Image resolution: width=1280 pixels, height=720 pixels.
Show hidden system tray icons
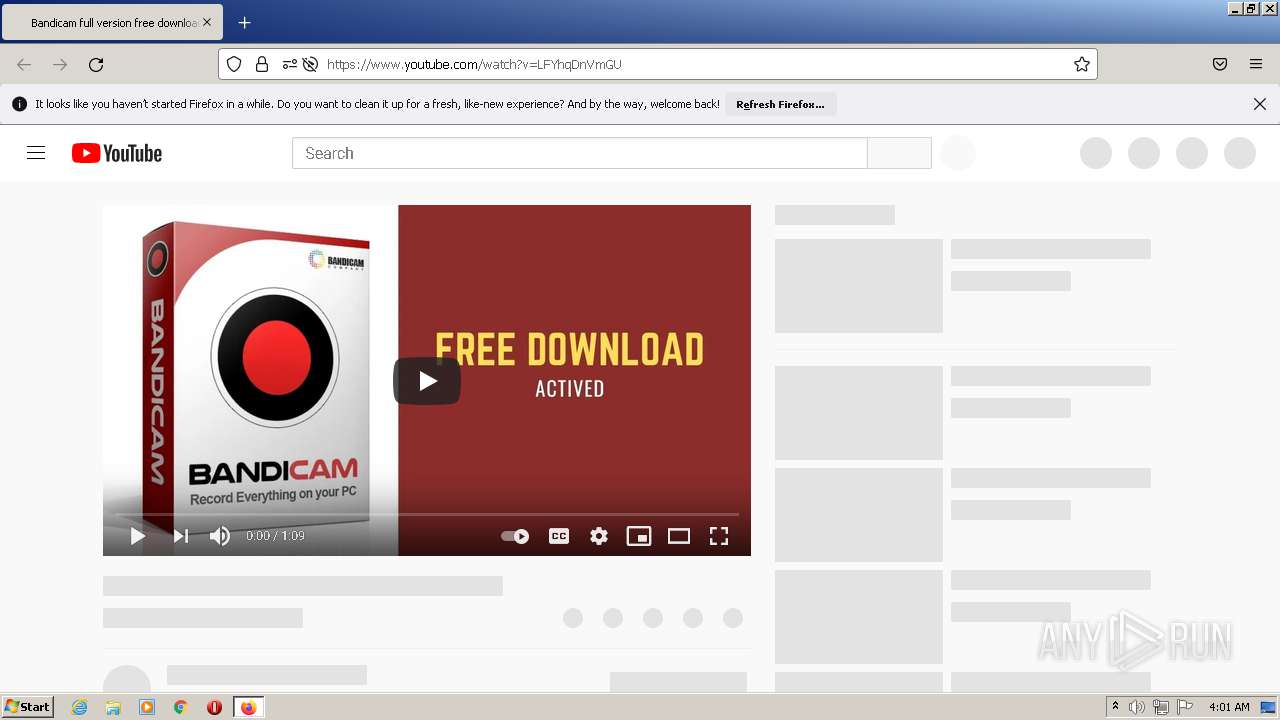coord(1115,707)
